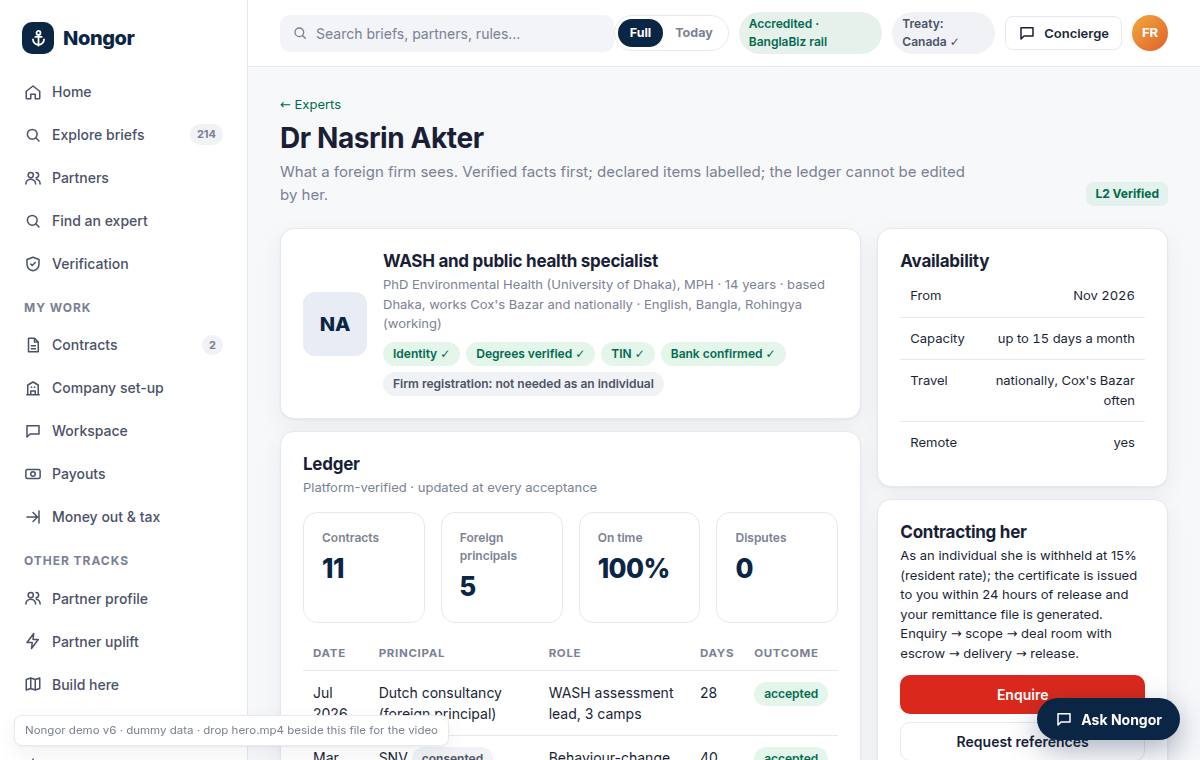
Task: Click the TIN verified tag
Action: [628, 354]
